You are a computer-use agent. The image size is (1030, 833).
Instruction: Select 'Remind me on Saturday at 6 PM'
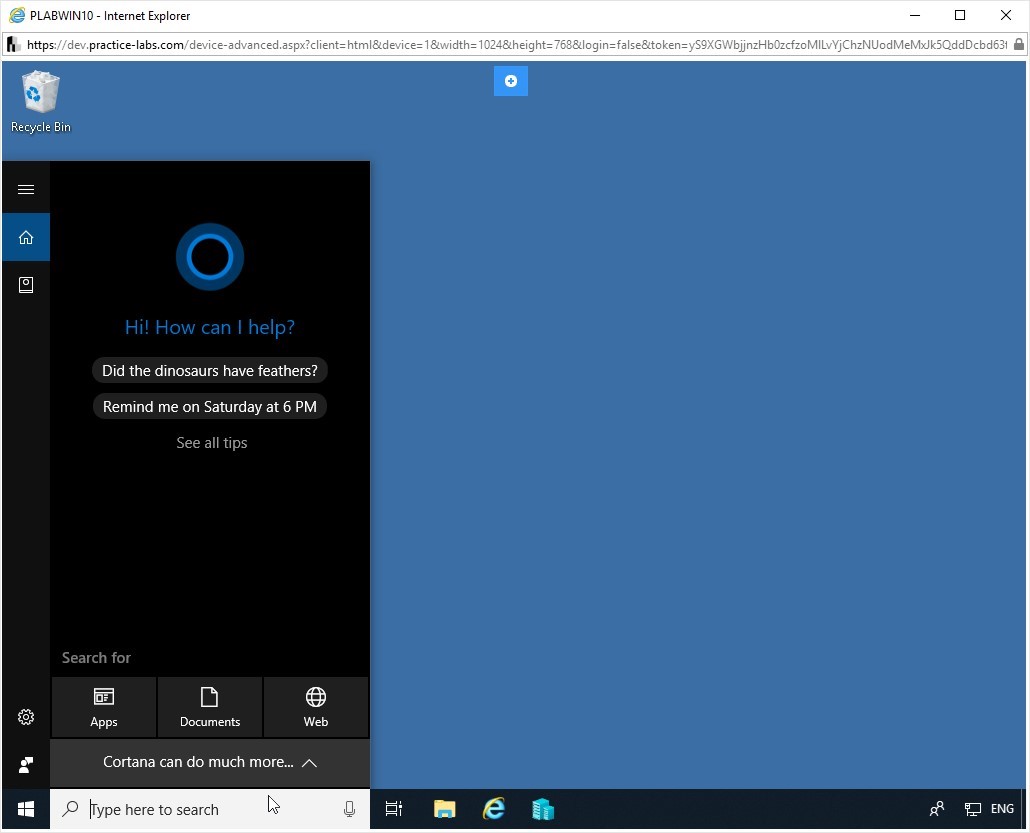pos(210,407)
